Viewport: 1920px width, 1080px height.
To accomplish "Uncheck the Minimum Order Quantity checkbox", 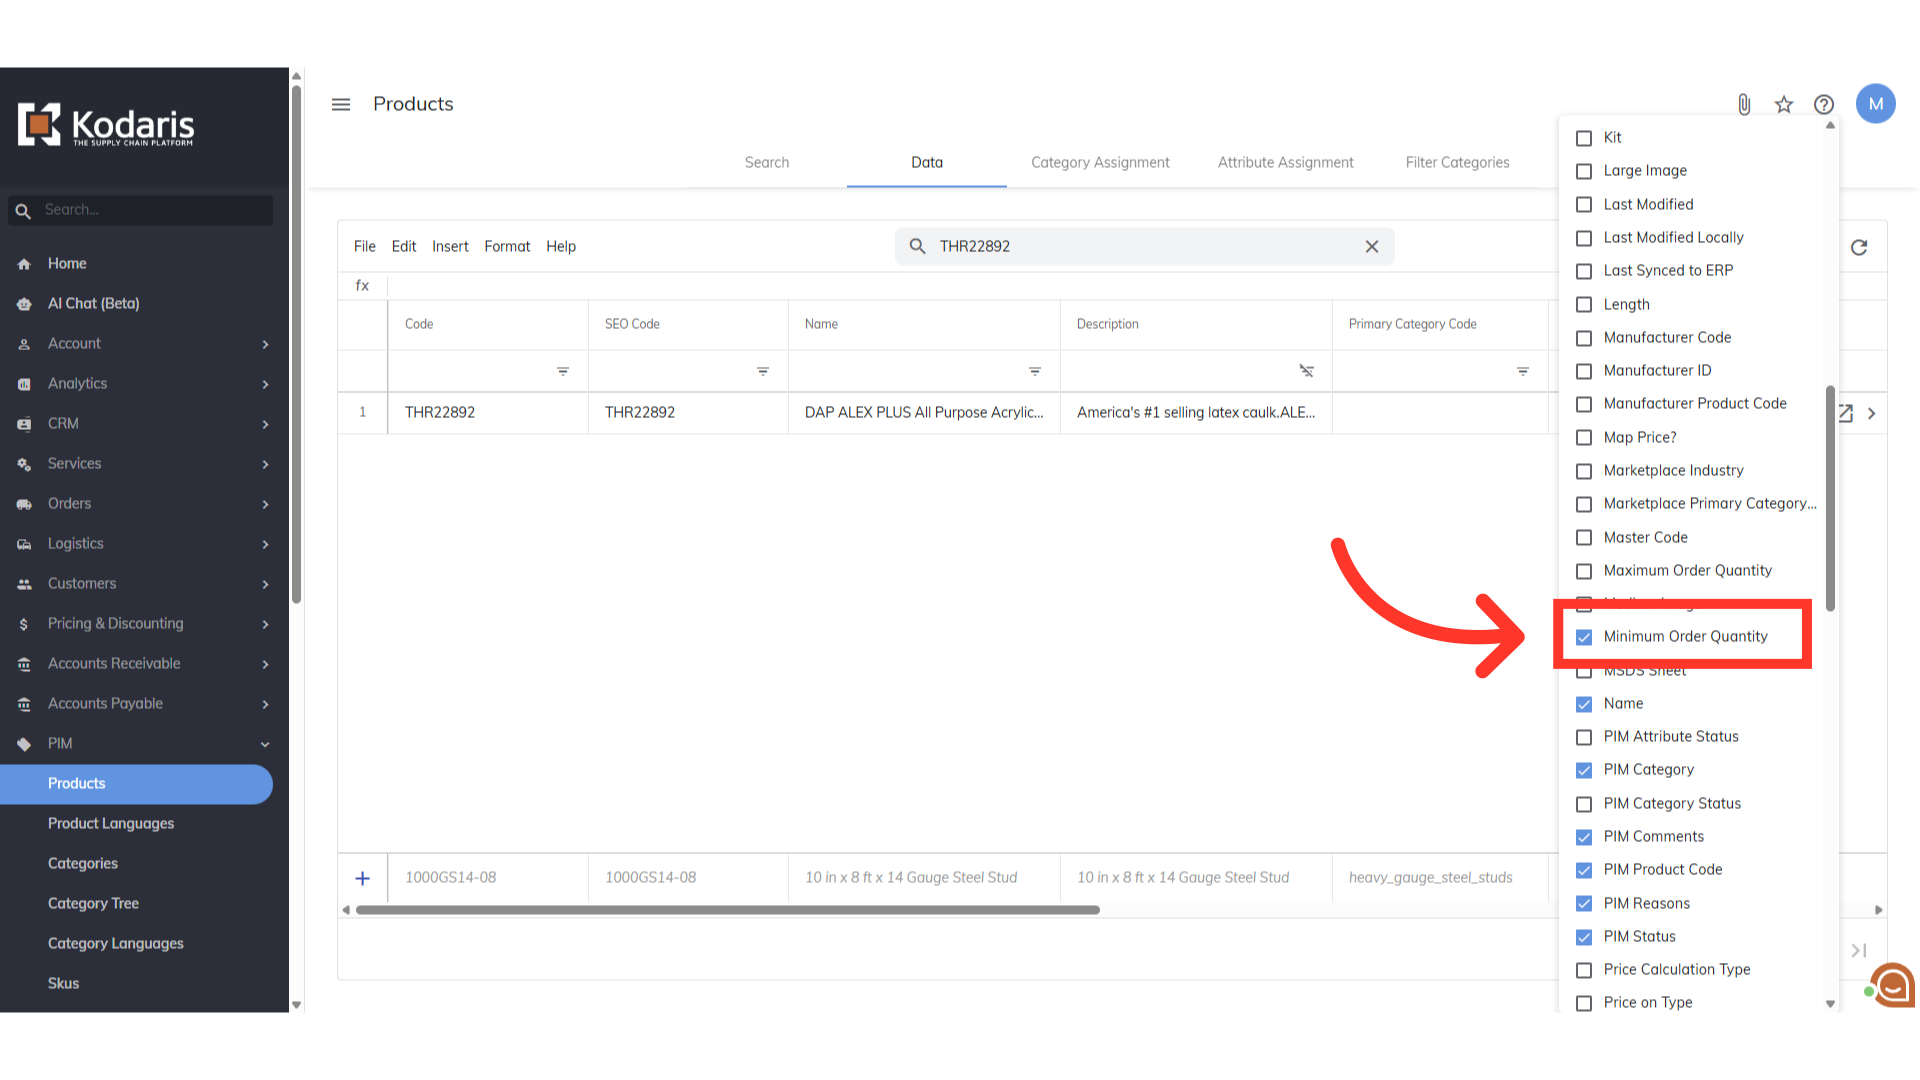I will [1584, 637].
